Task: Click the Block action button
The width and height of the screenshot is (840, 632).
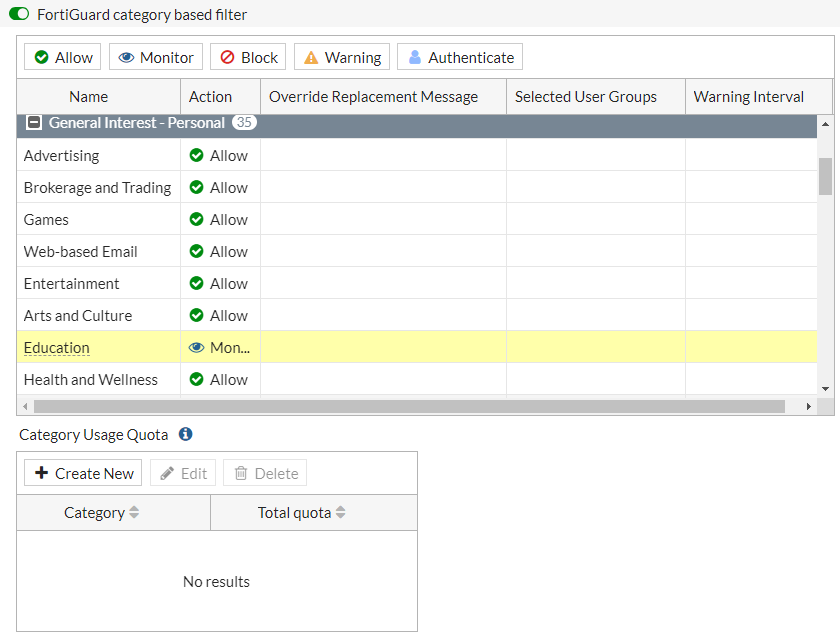Action: [248, 57]
